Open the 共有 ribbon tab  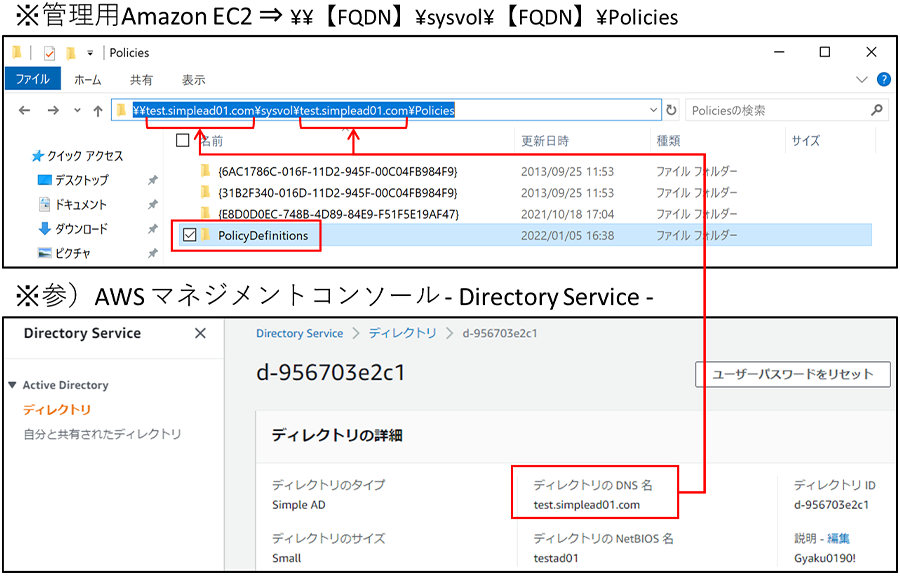141,80
